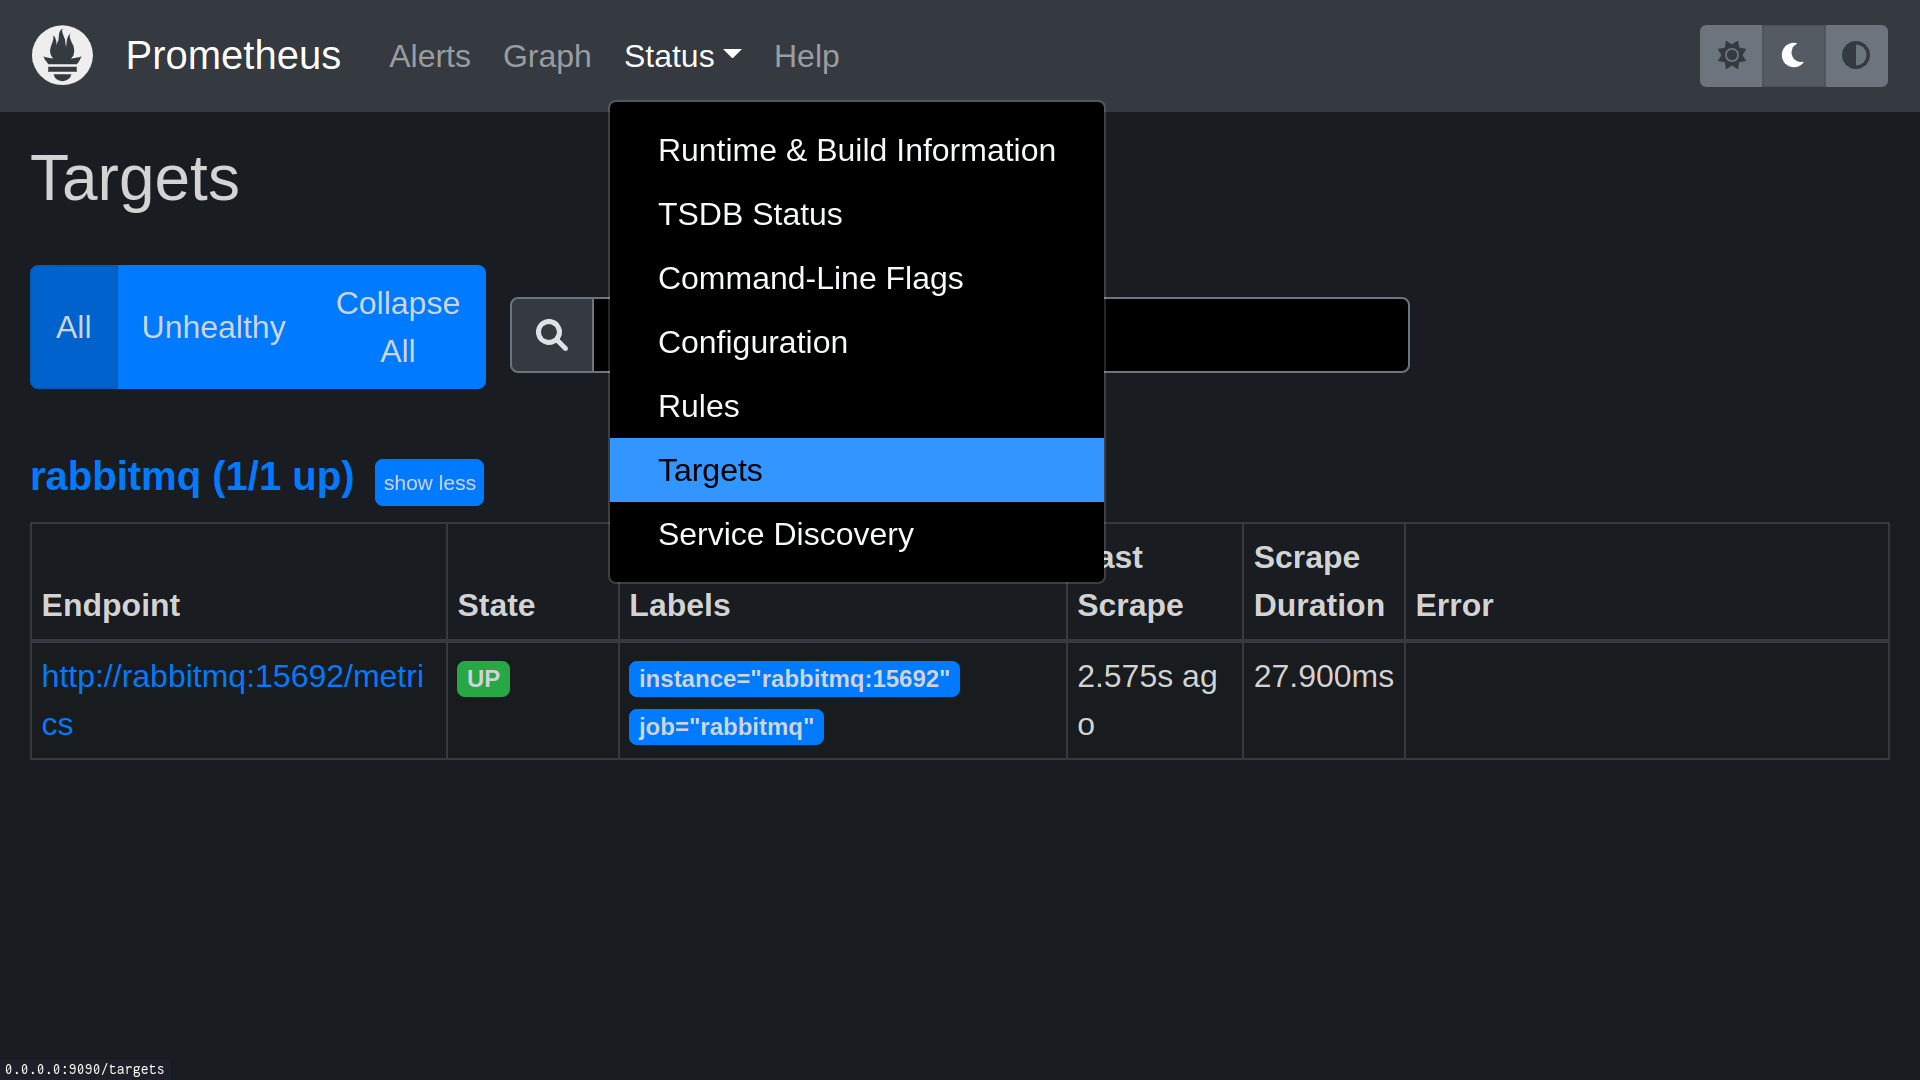Show all targets with All filter
The width and height of the screenshot is (1920, 1080).
74,327
